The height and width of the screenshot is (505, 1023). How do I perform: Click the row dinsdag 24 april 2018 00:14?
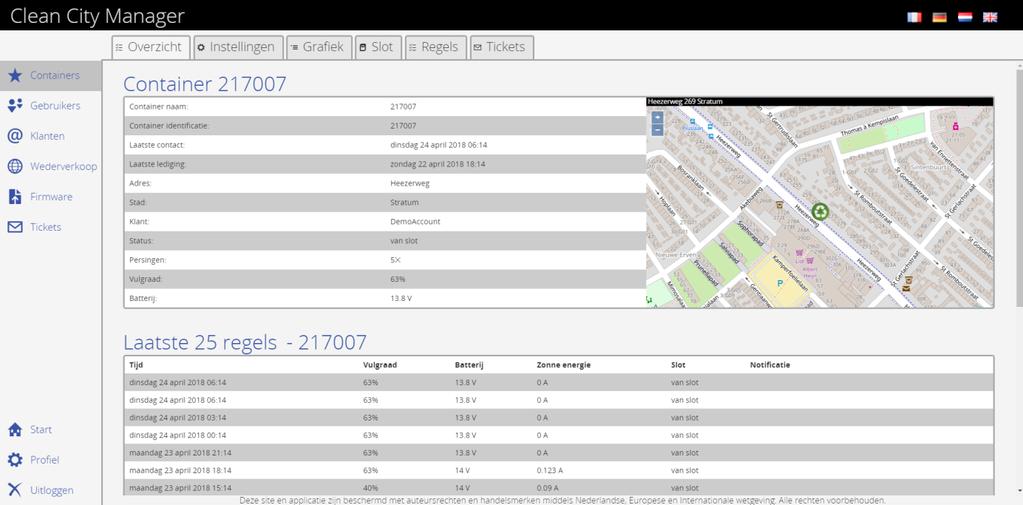(x=558, y=435)
